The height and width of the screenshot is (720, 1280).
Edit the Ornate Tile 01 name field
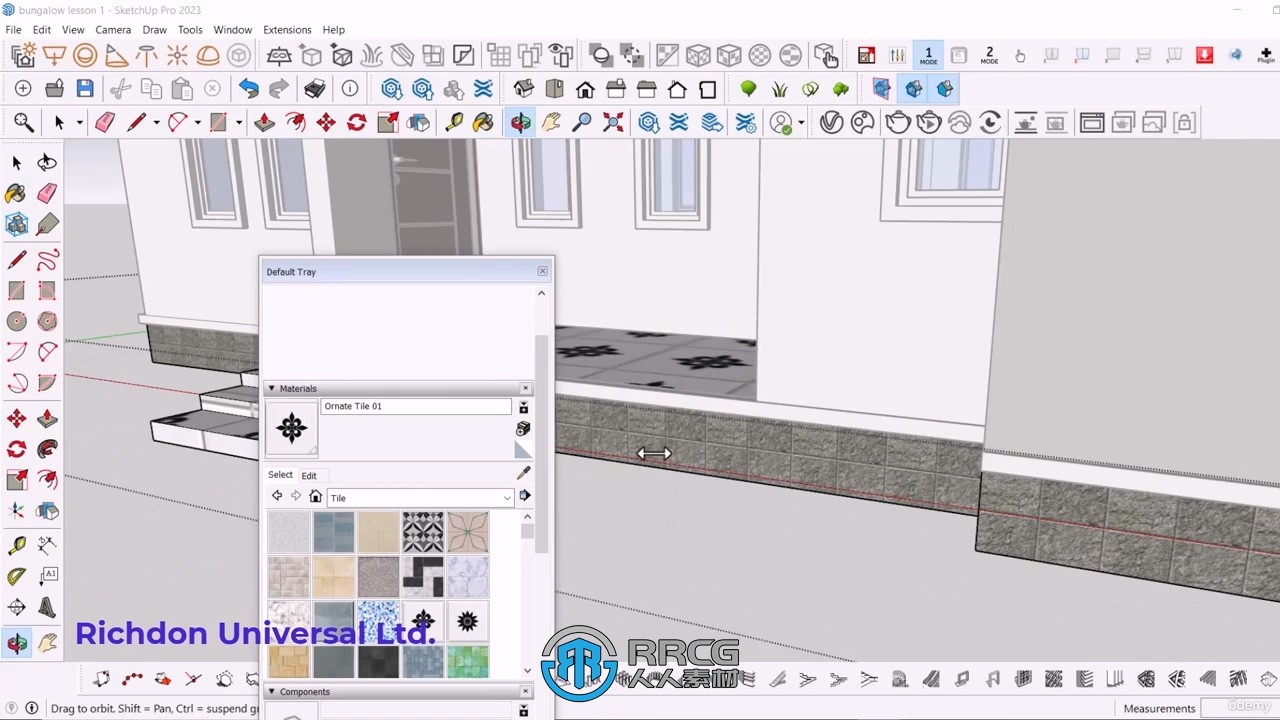(x=416, y=406)
